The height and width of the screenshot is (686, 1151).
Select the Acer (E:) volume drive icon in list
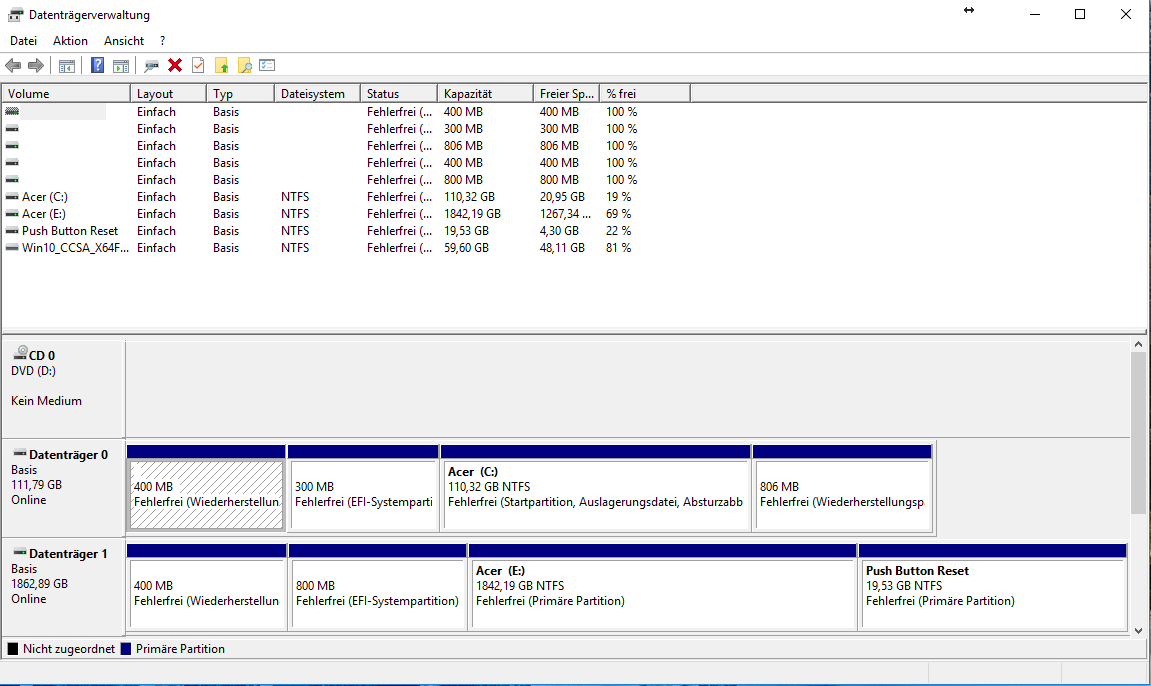click(x=12, y=214)
